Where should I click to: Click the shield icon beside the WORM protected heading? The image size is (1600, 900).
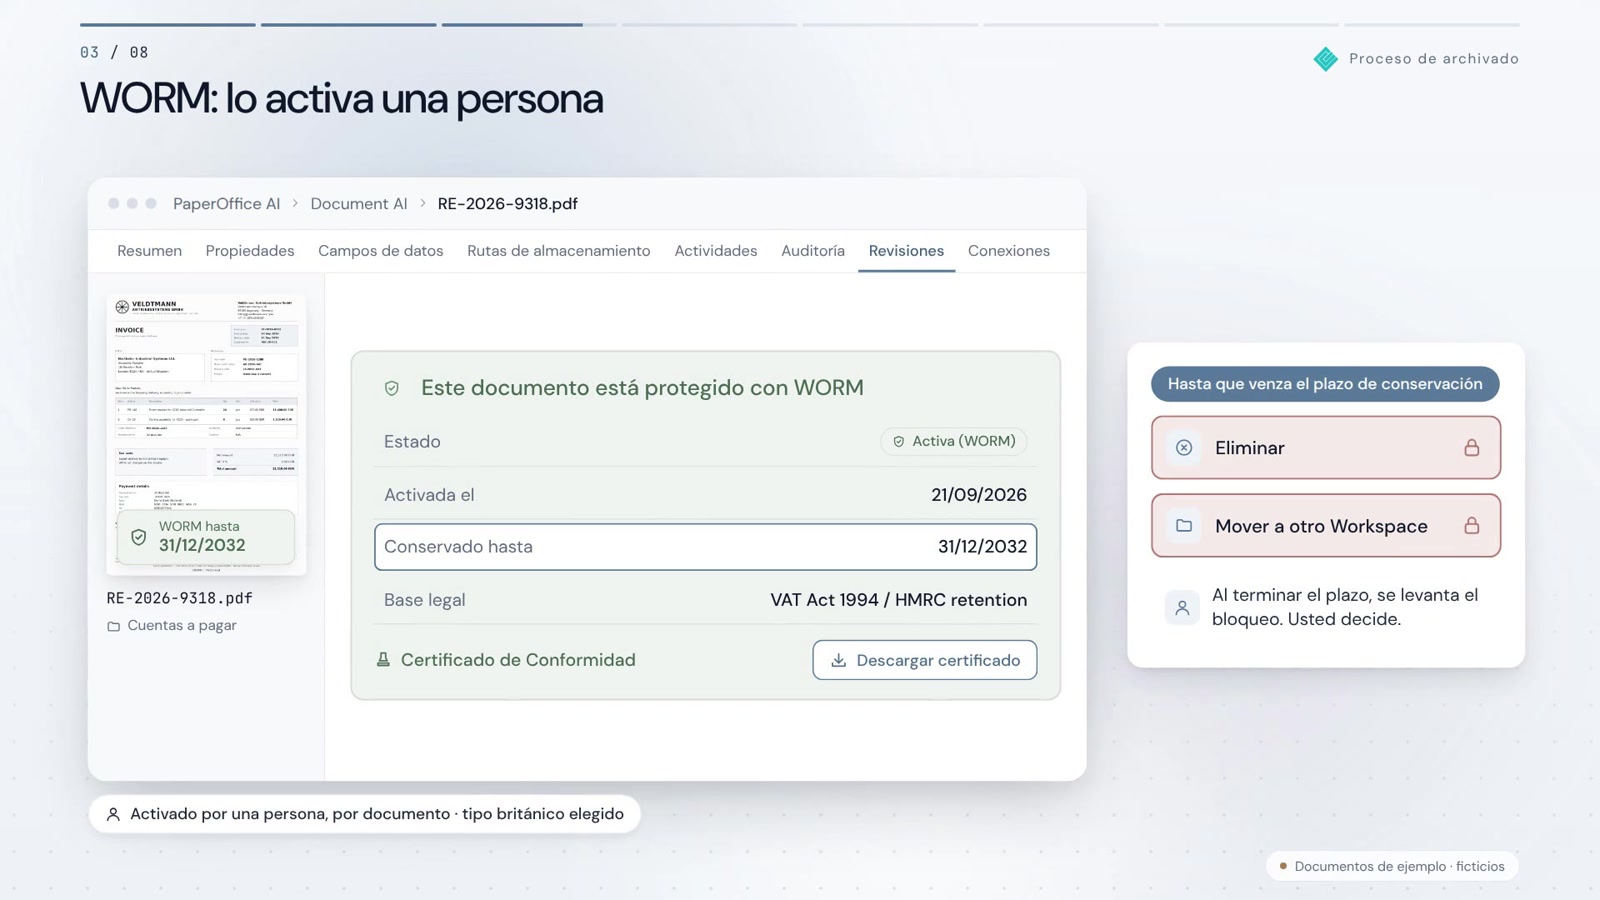(392, 388)
